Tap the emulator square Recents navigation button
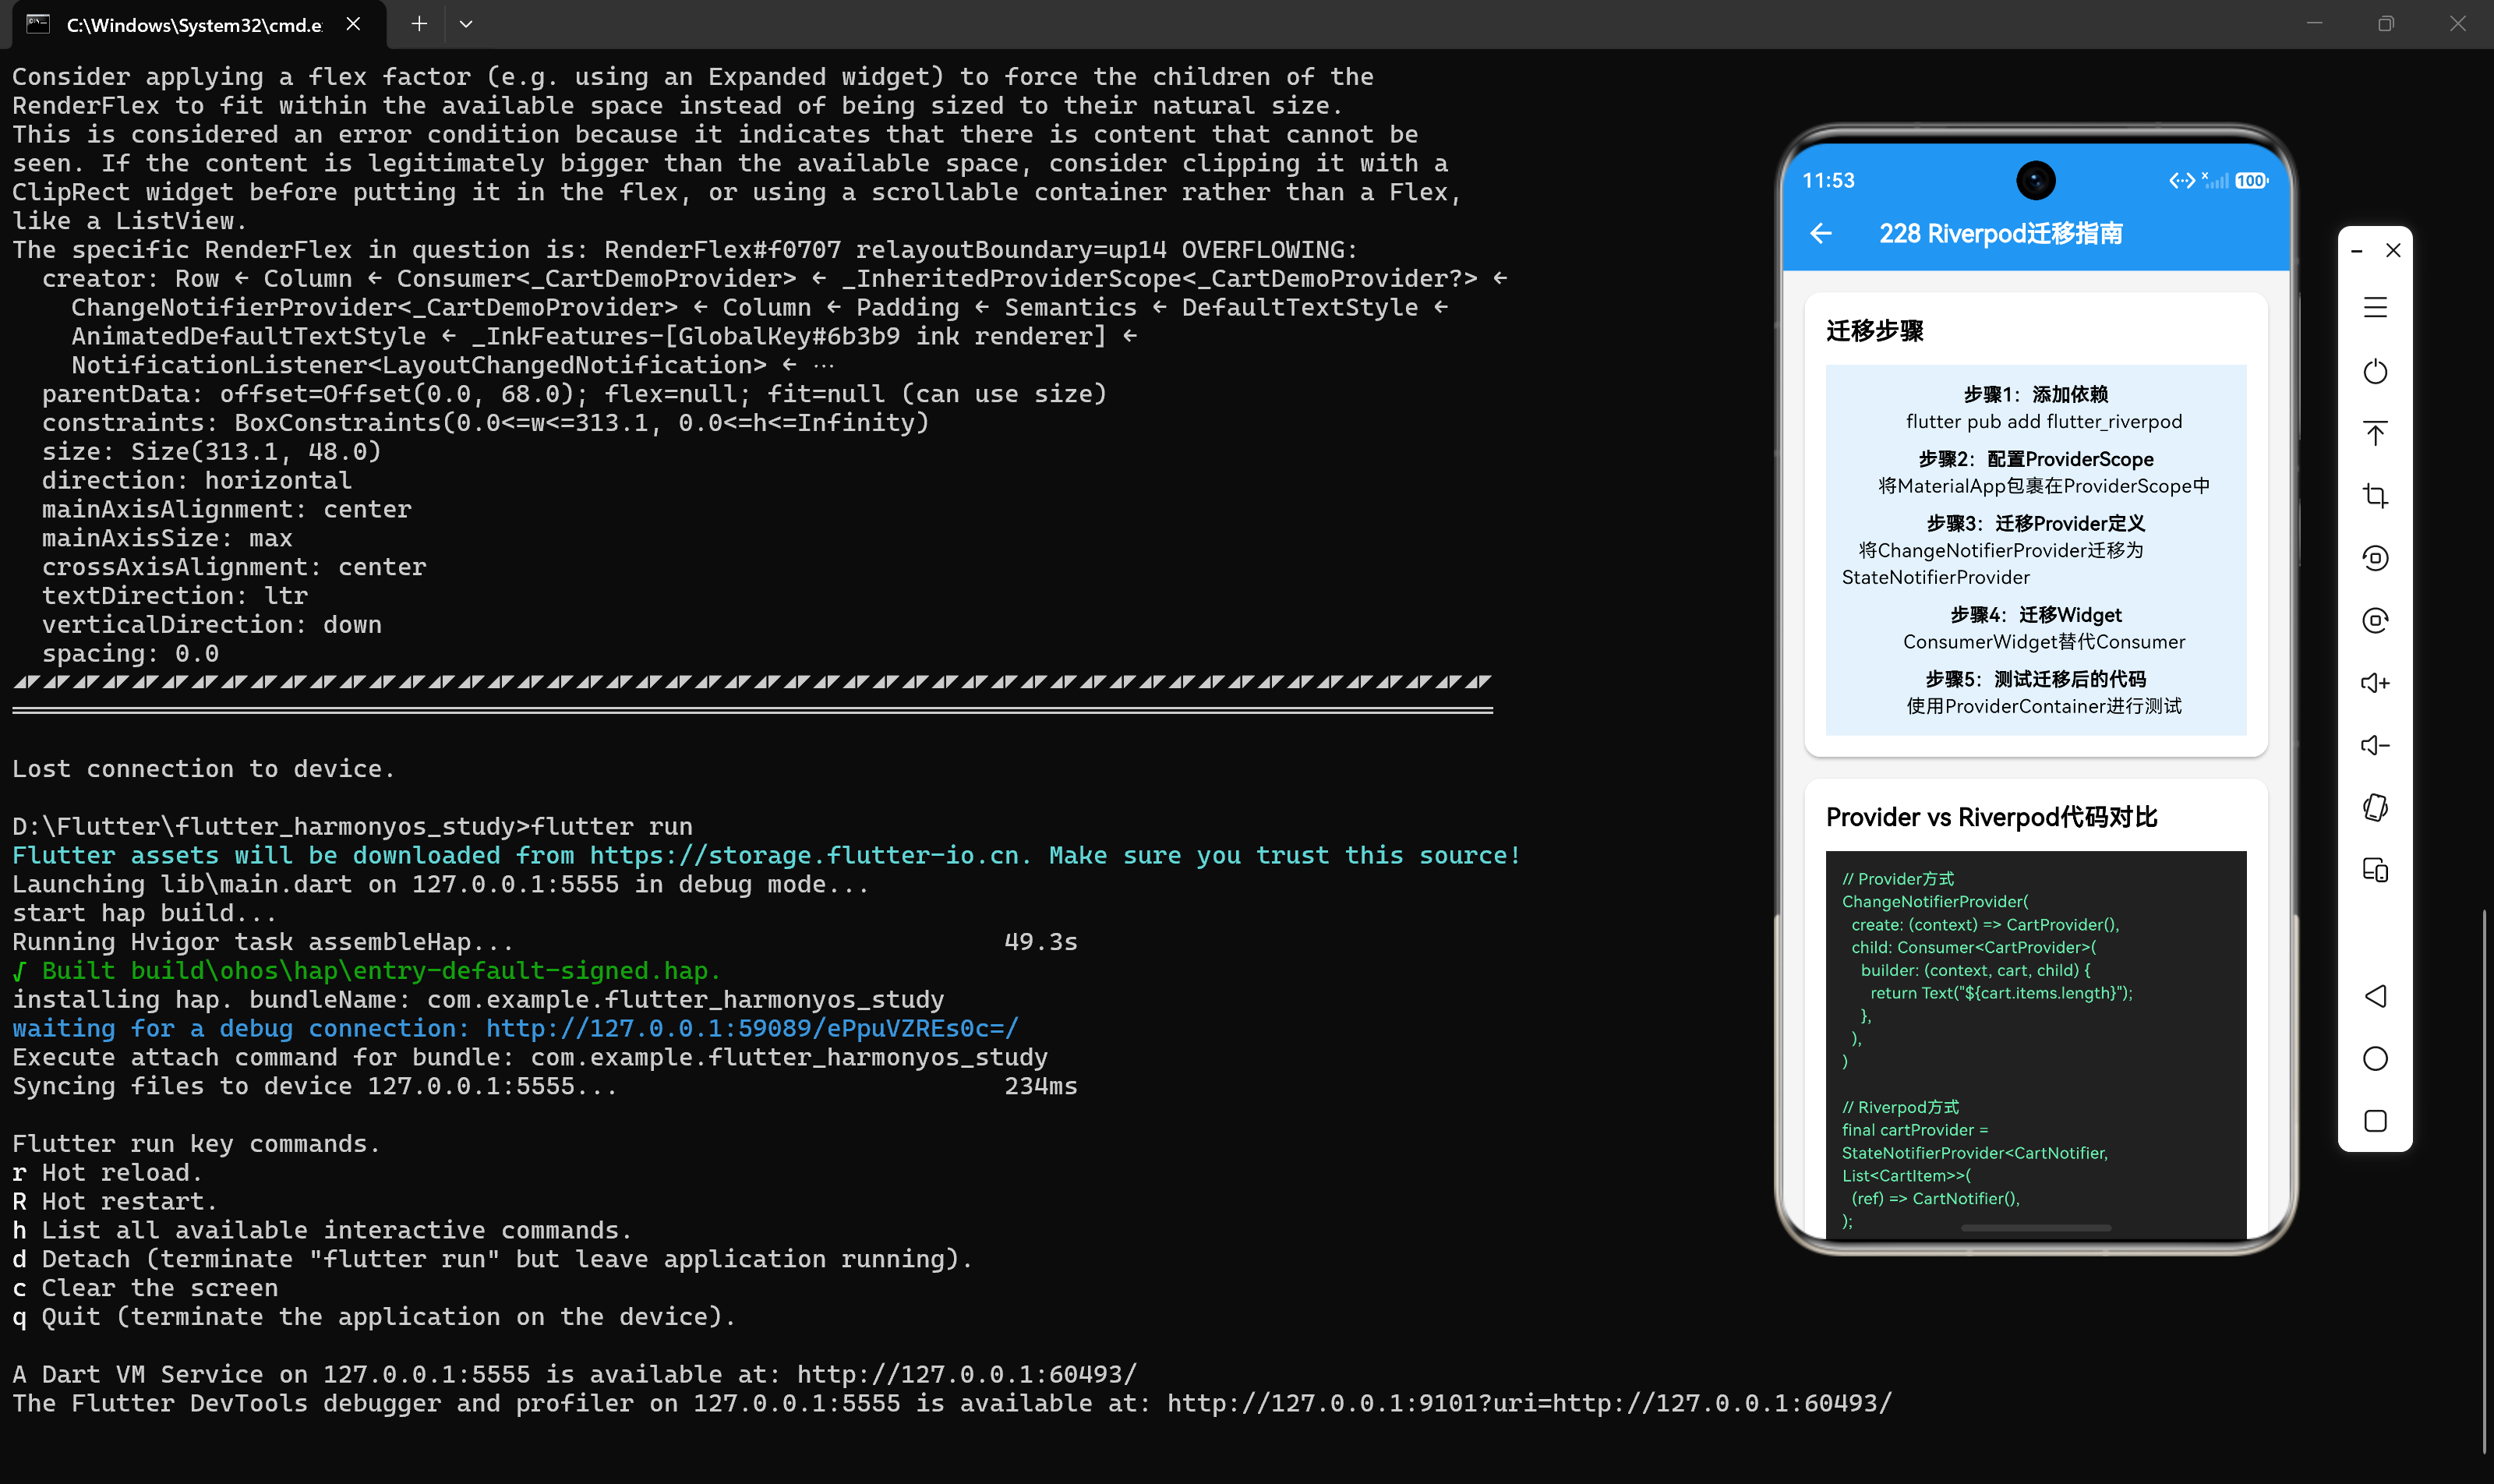Viewport: 2494px width, 1484px height. pos(2375,1121)
